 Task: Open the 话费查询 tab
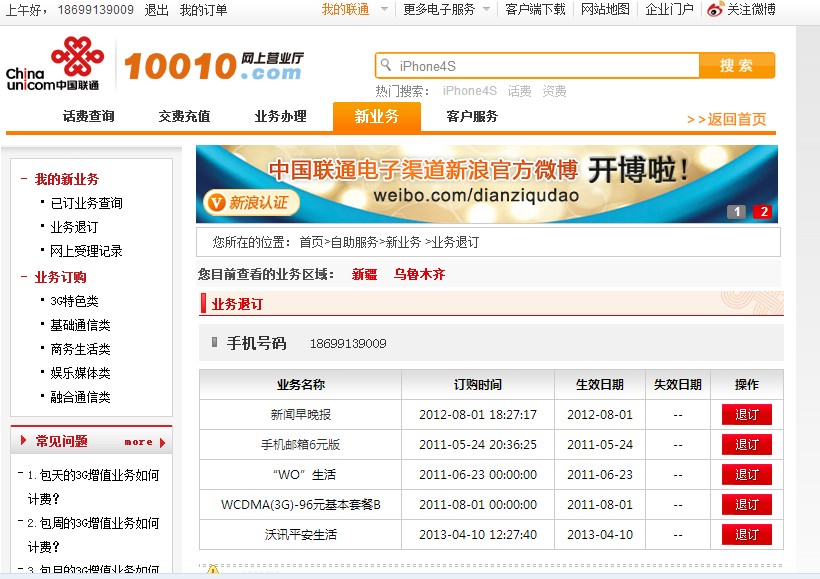[89, 116]
